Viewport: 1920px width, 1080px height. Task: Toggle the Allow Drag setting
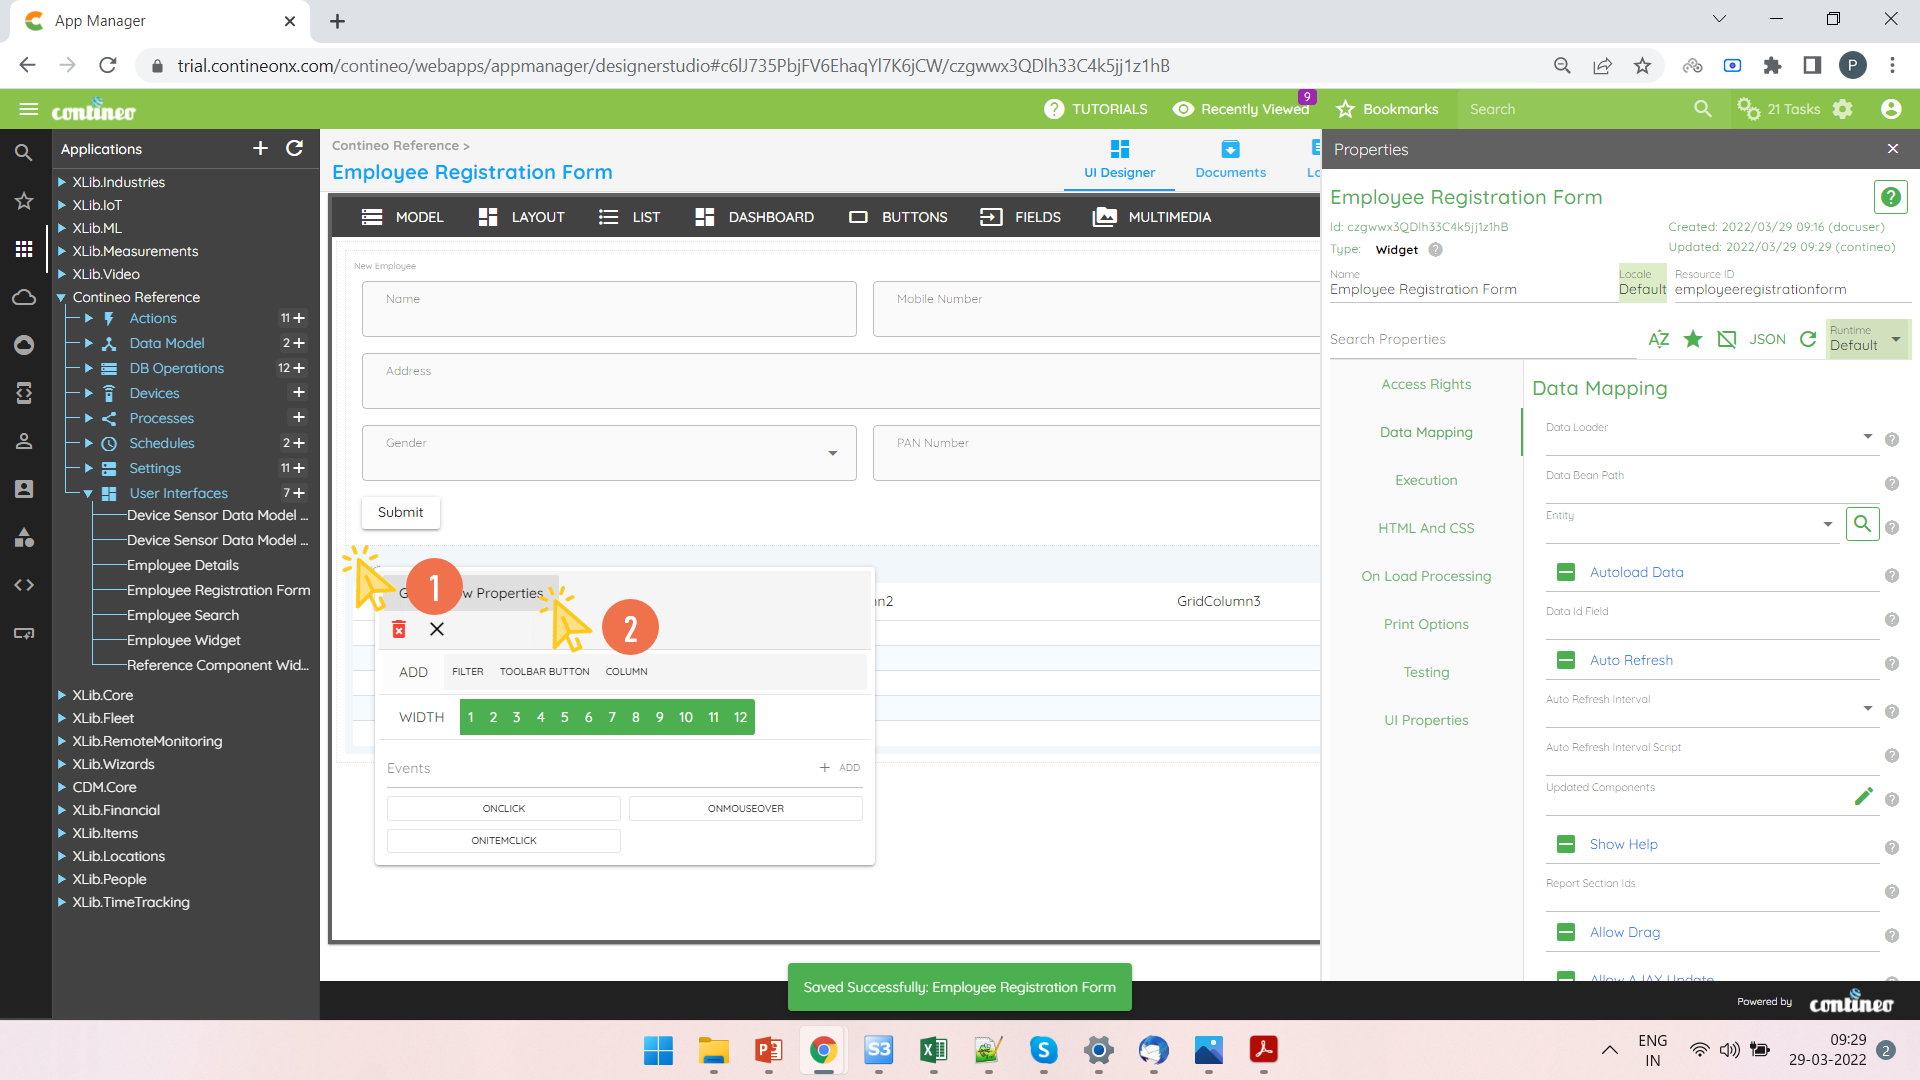[1565, 931]
